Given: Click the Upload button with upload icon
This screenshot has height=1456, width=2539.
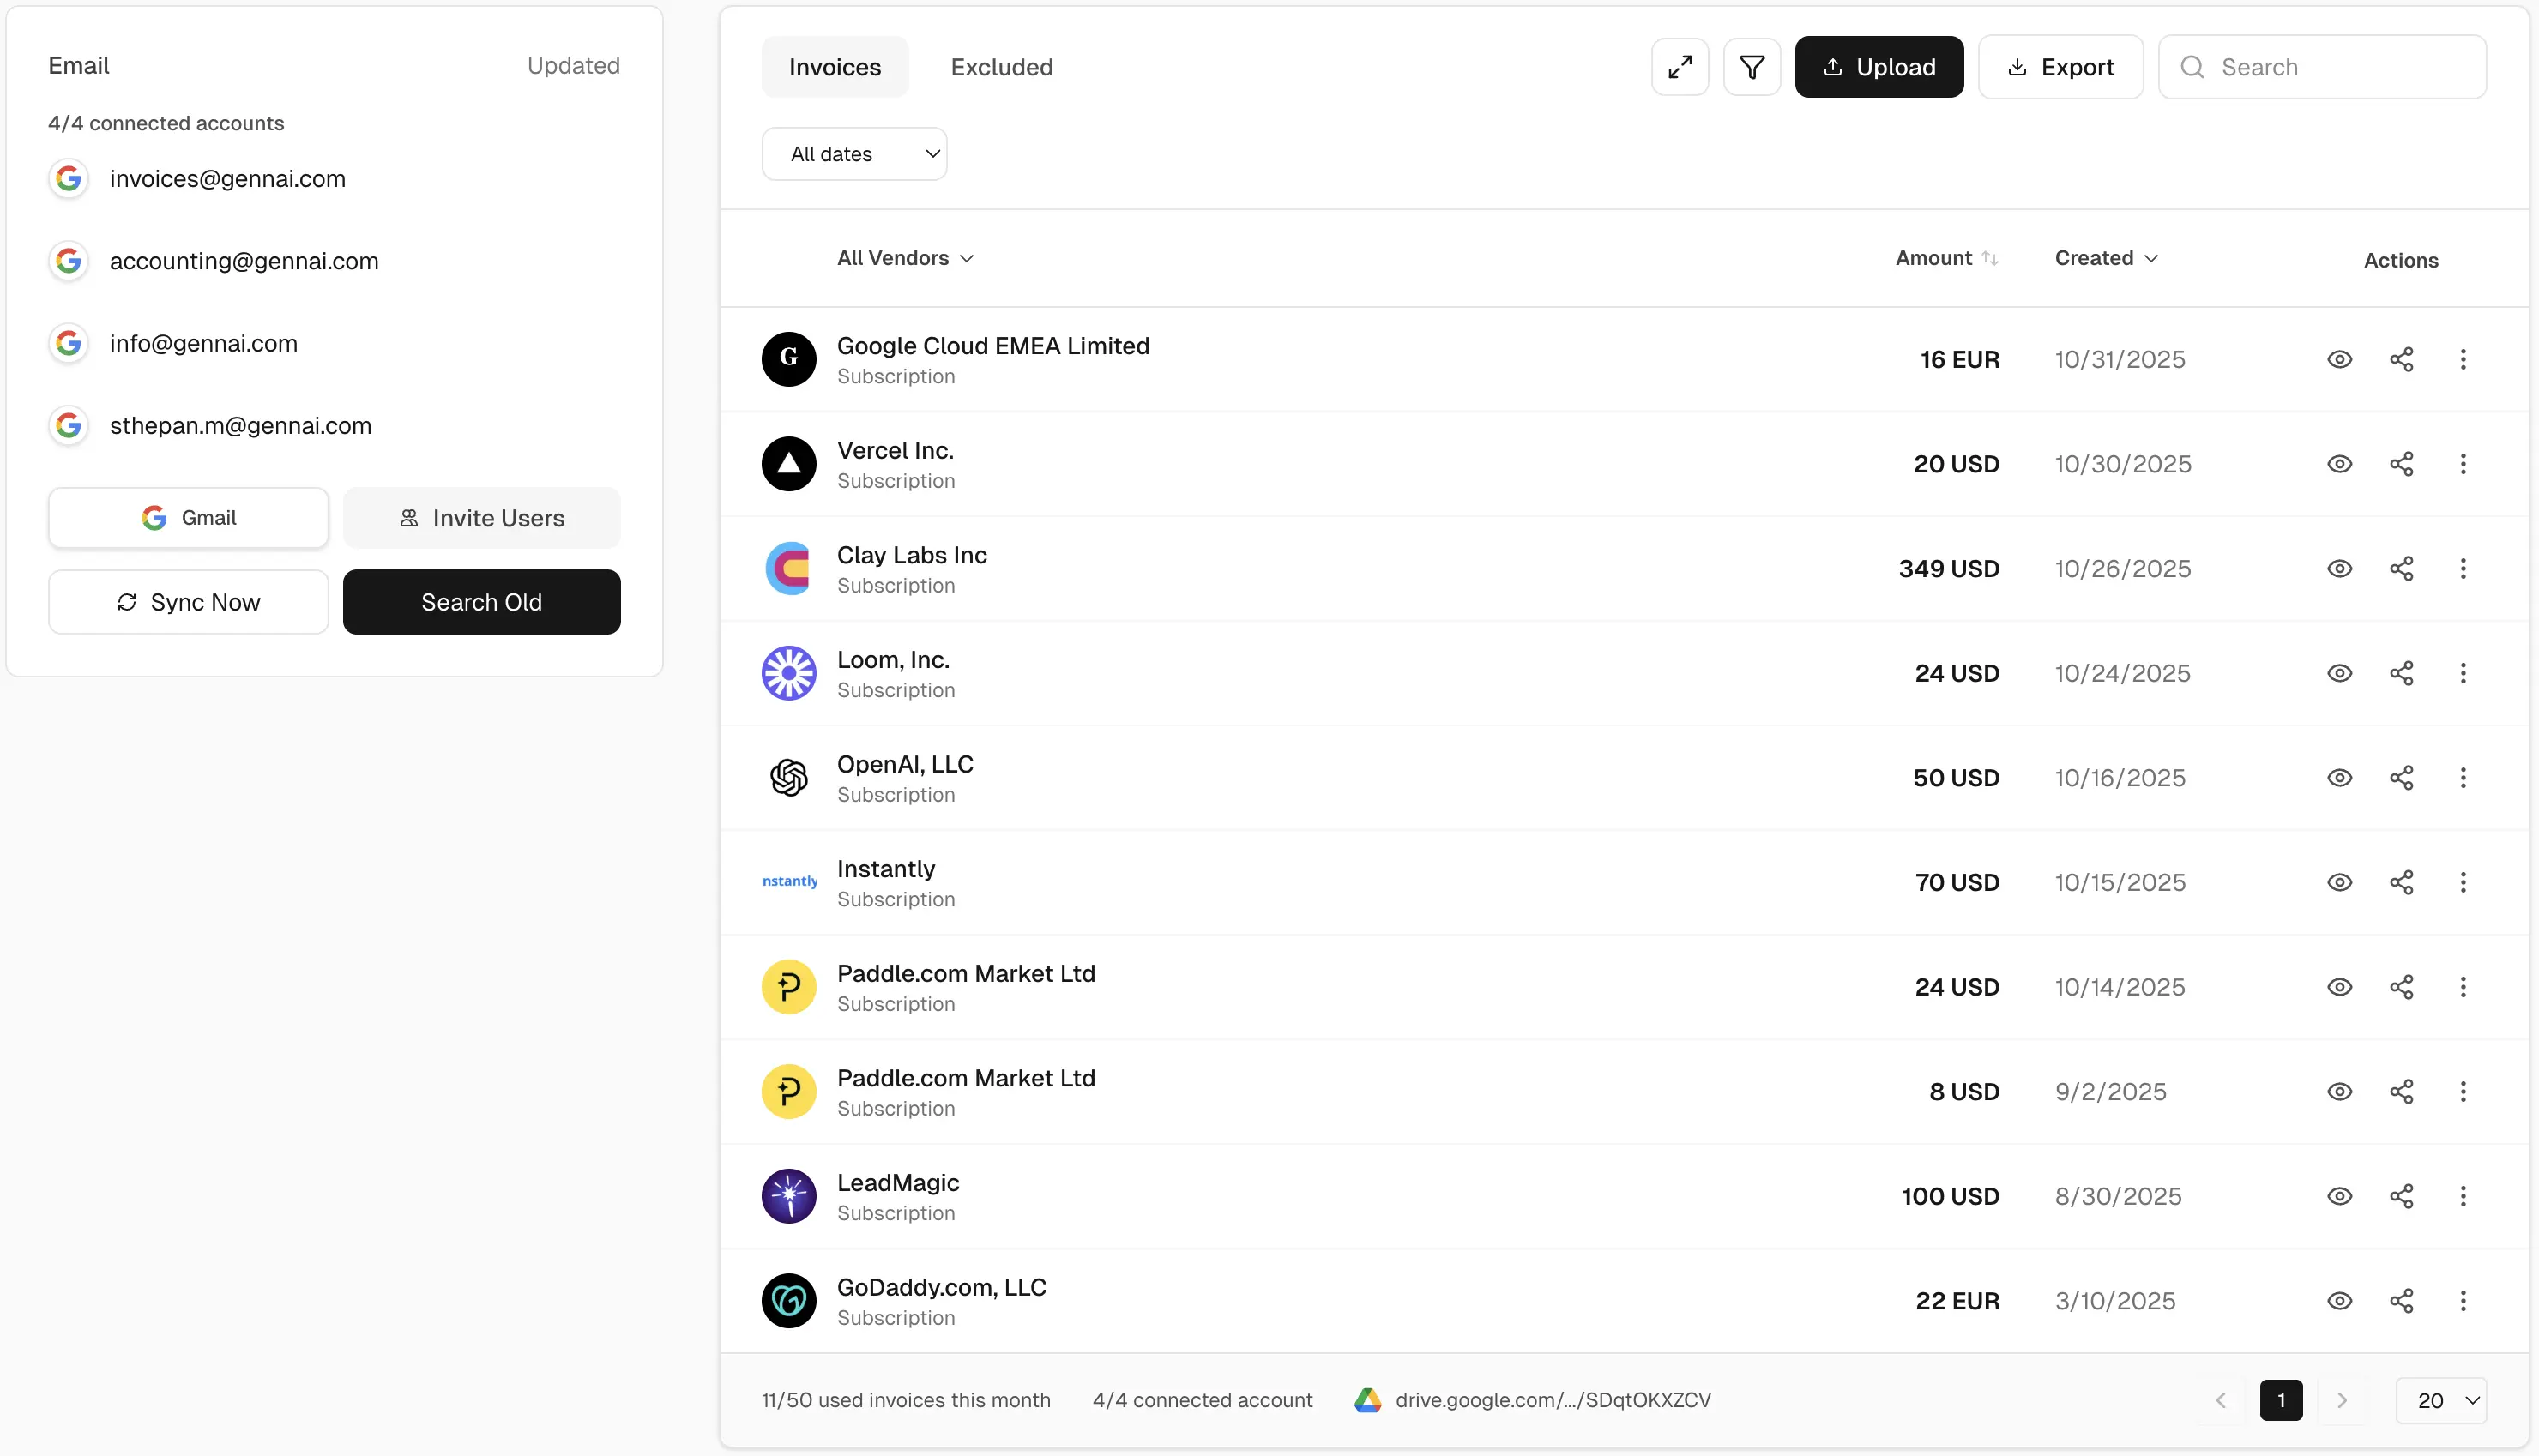Looking at the screenshot, I should [x=1878, y=66].
